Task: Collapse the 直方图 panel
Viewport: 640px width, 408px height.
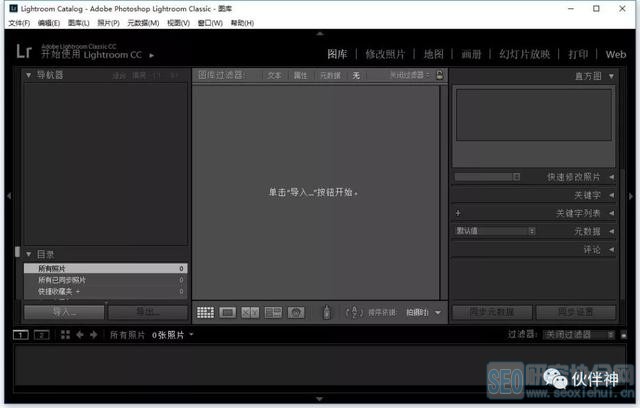Action: (x=611, y=76)
